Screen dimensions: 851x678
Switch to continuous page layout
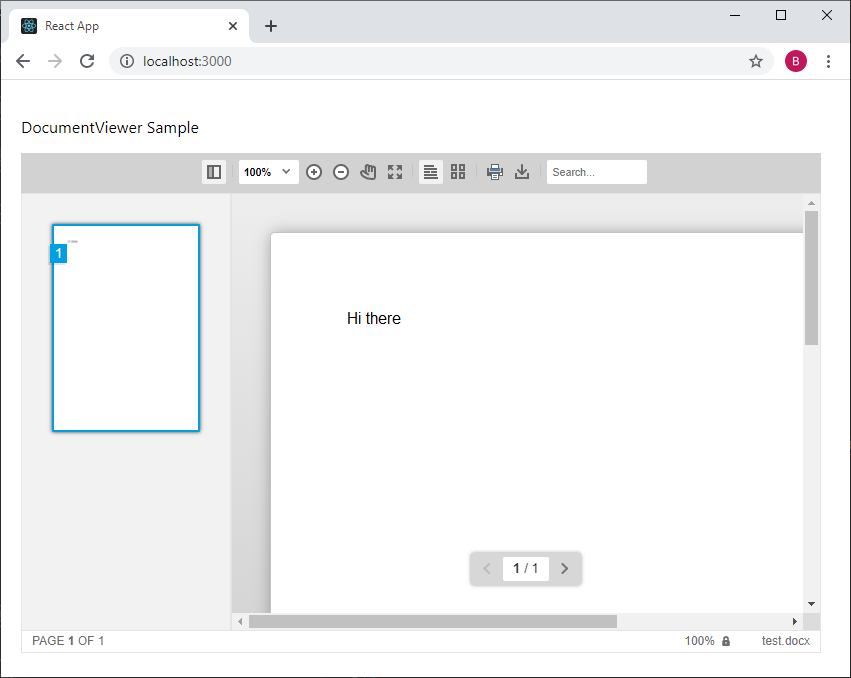click(x=431, y=172)
